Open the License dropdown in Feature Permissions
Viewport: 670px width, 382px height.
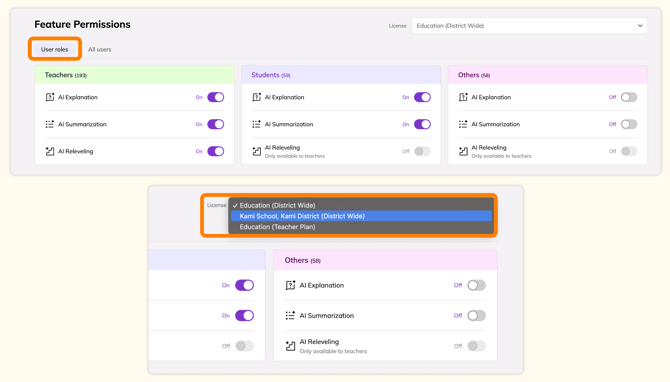click(x=529, y=26)
